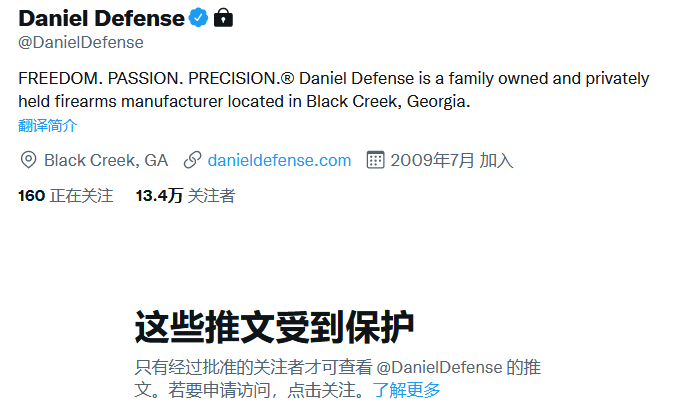676x420 pixels.
Task: Click the chain link icon
Action: click(x=192, y=160)
